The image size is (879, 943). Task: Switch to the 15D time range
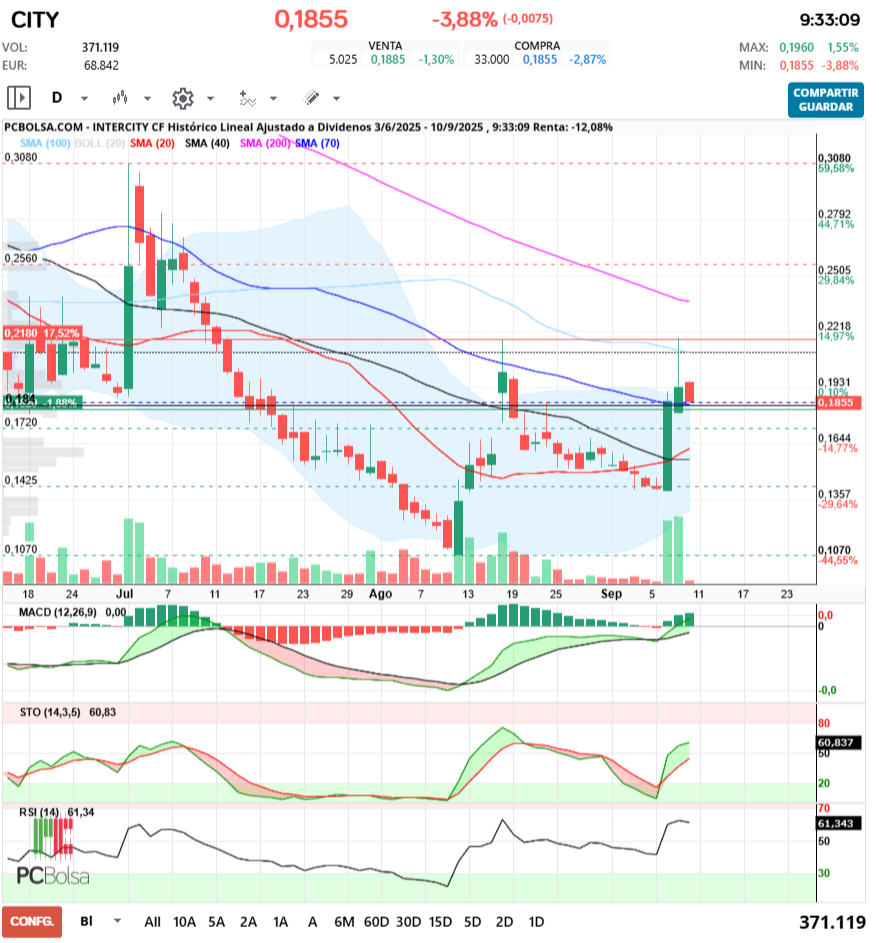pos(440,922)
